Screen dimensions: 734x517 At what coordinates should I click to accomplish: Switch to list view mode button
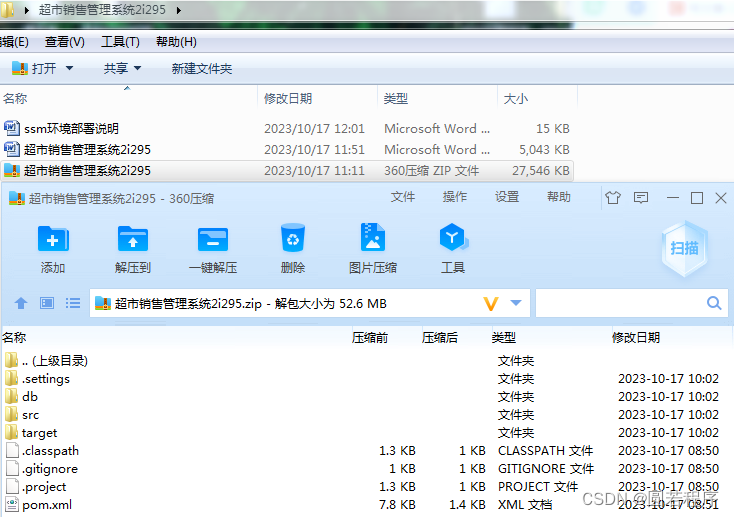tap(73, 303)
